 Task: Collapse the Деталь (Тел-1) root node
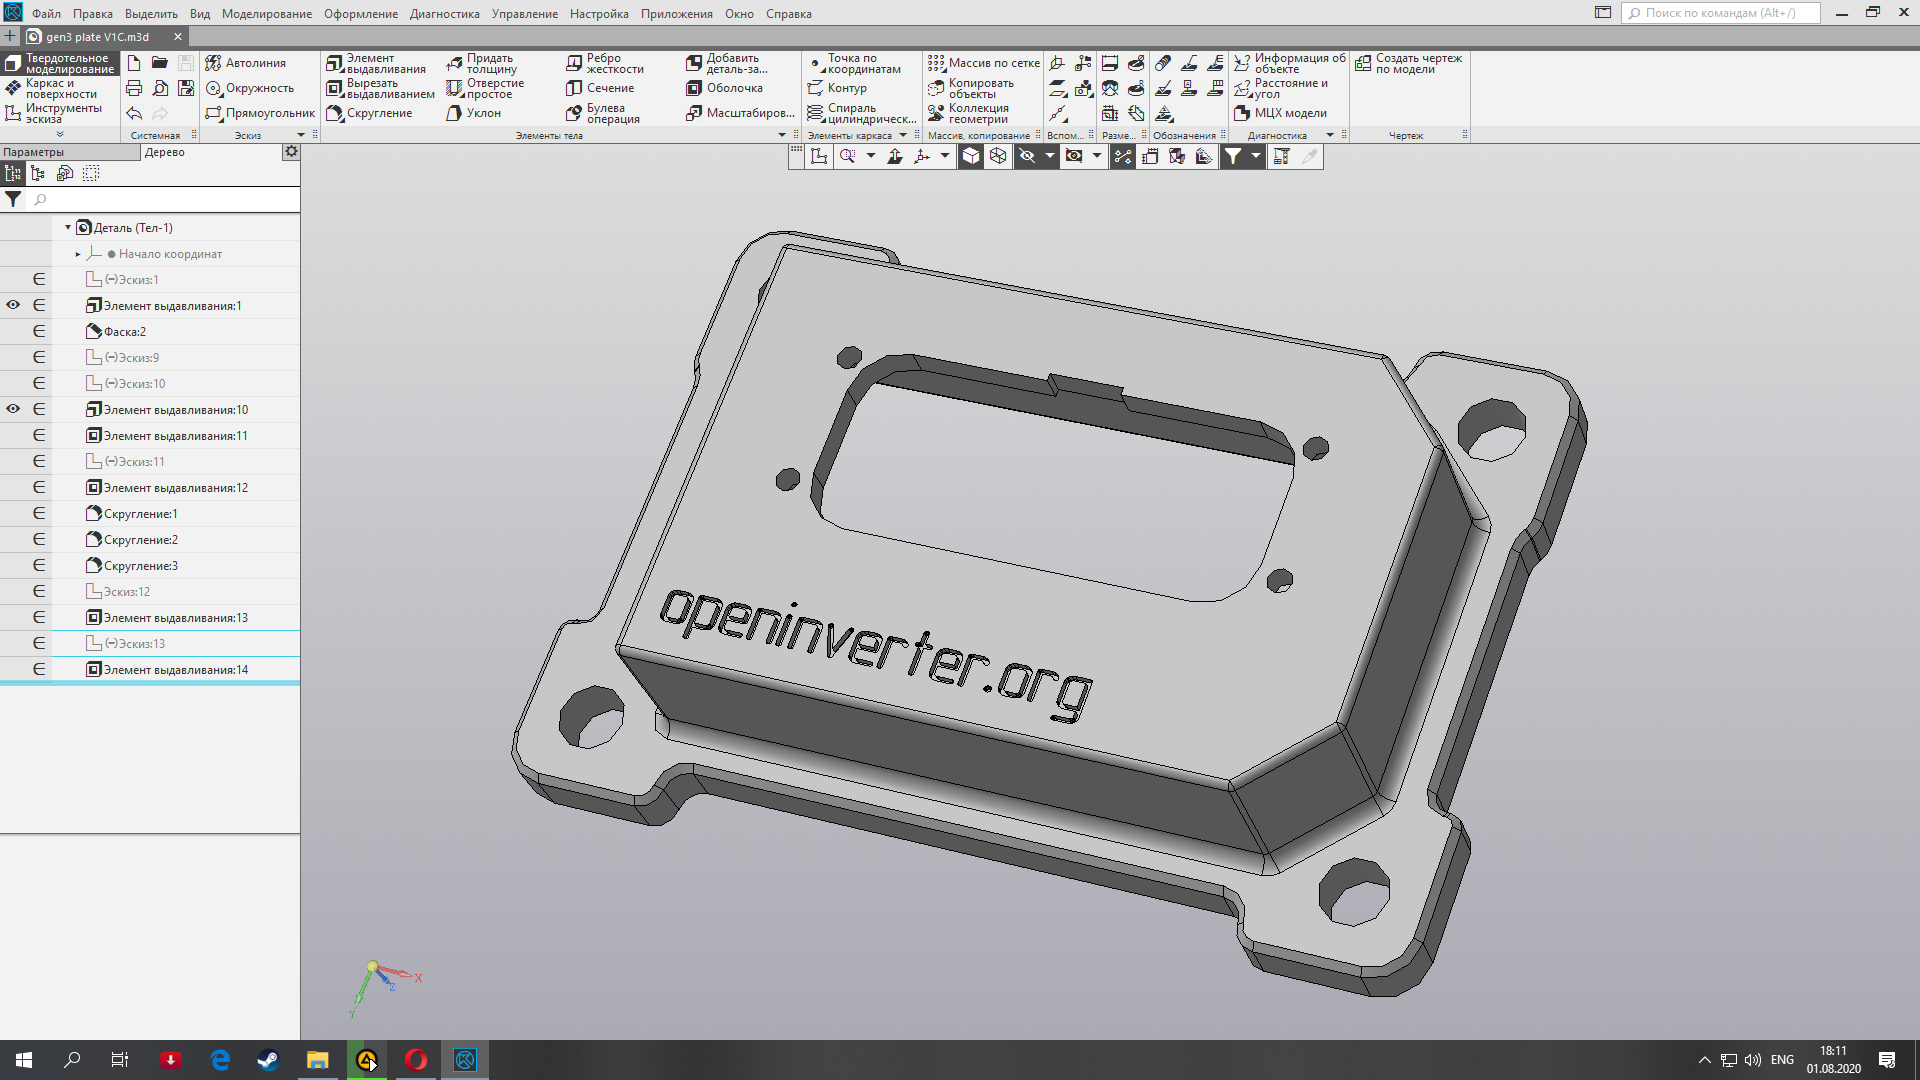[68, 228]
